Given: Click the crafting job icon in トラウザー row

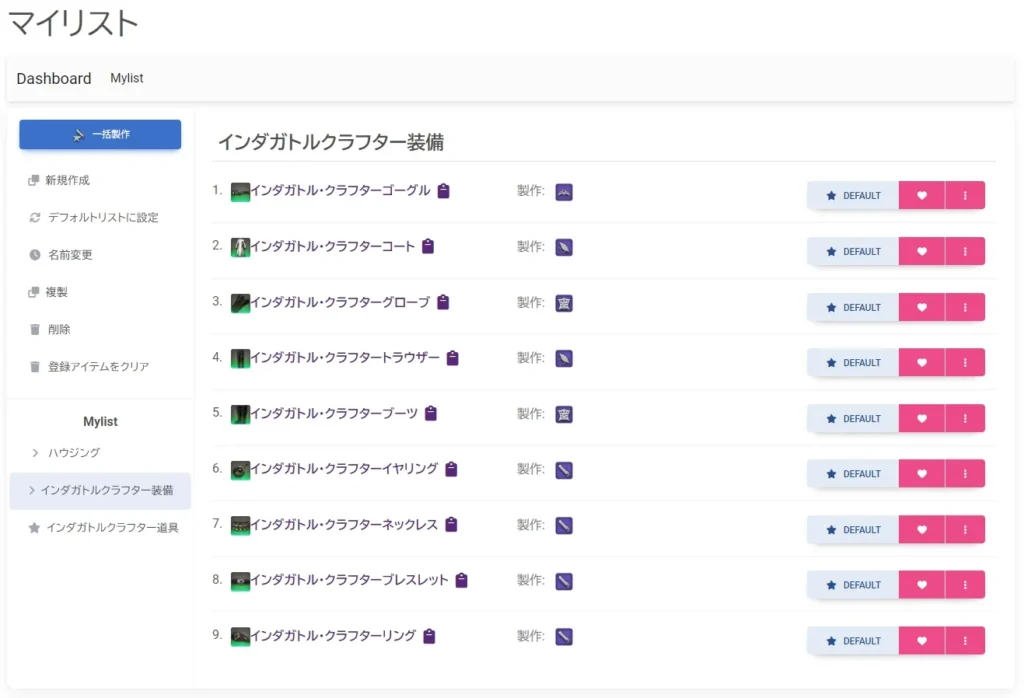Looking at the screenshot, I should click(x=564, y=358).
